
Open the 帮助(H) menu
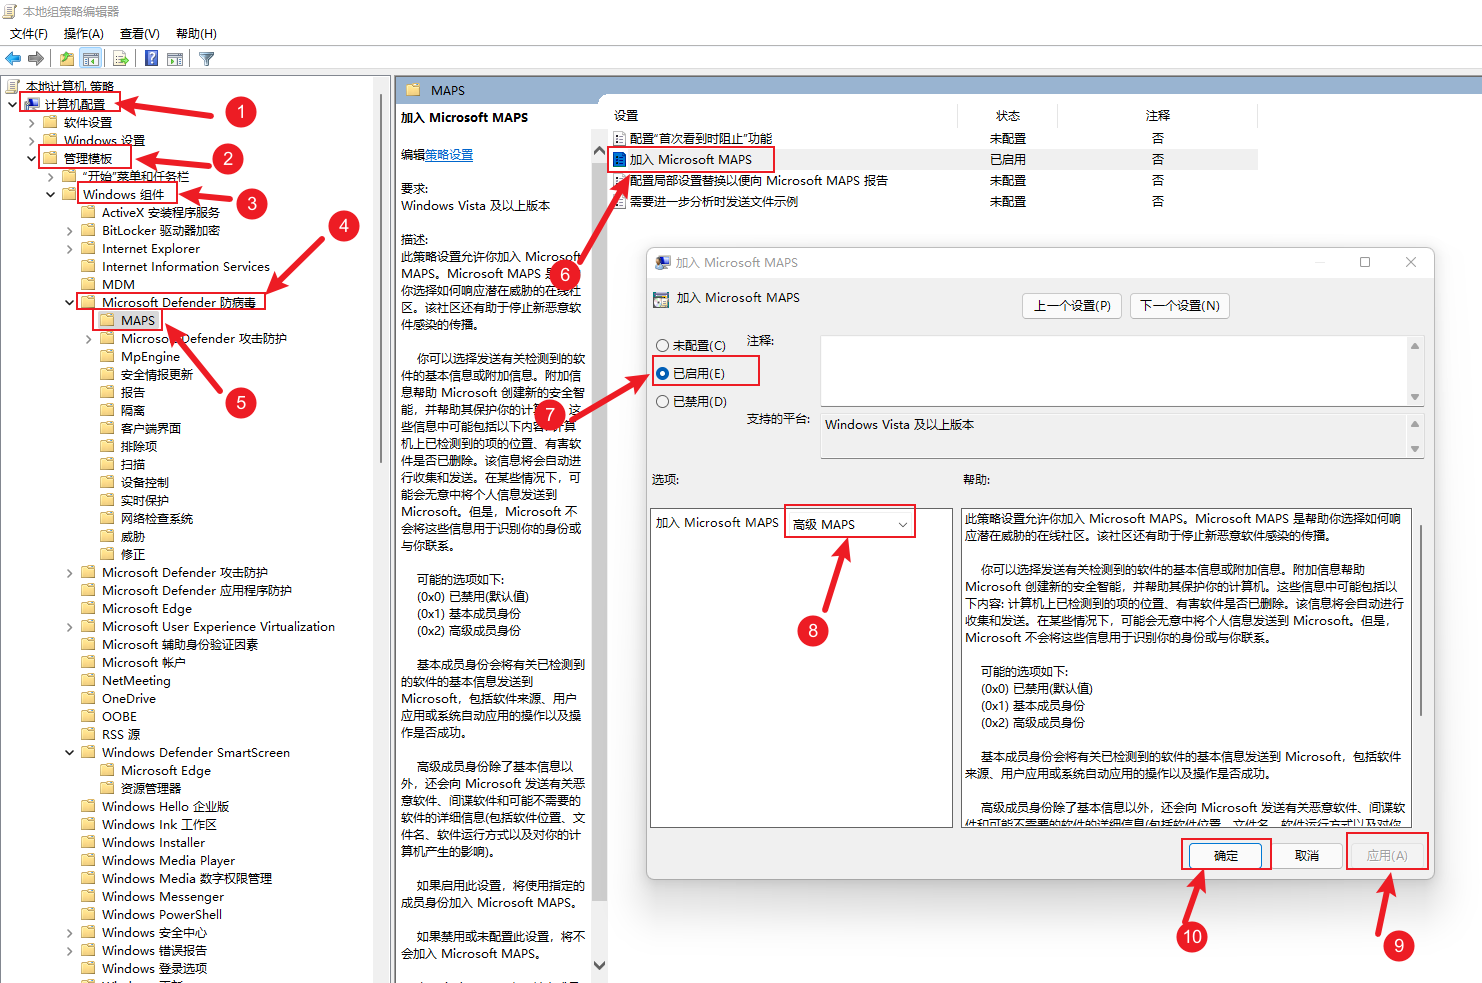click(196, 33)
